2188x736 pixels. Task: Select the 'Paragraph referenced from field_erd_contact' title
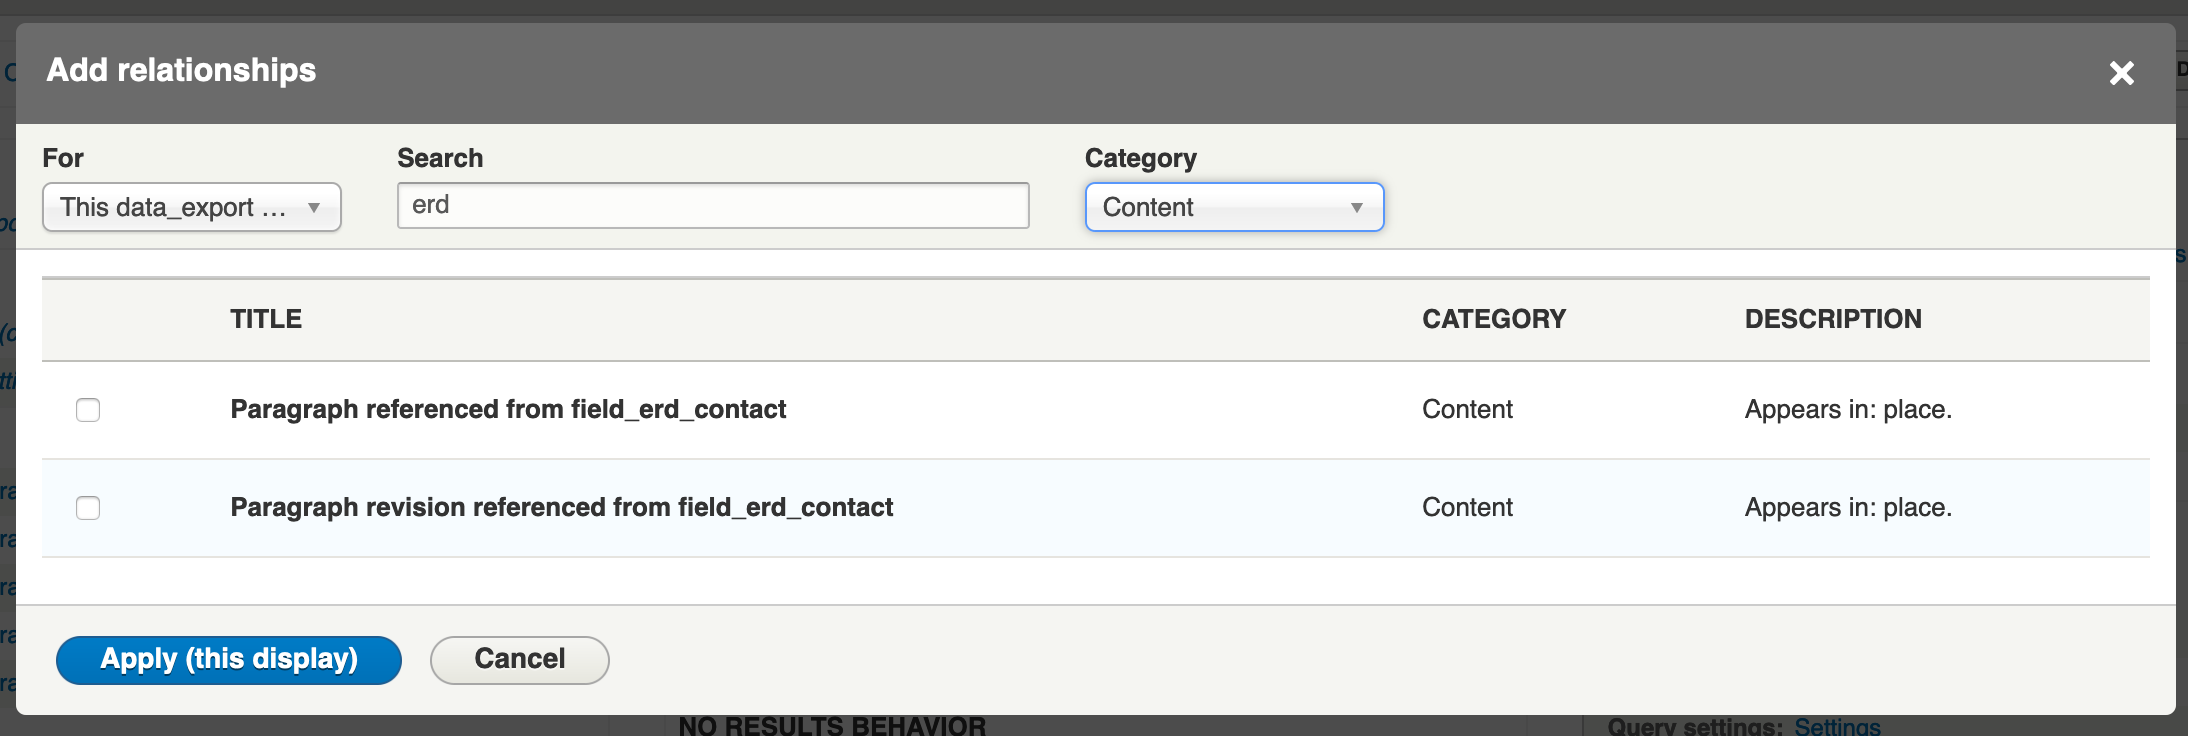[508, 409]
